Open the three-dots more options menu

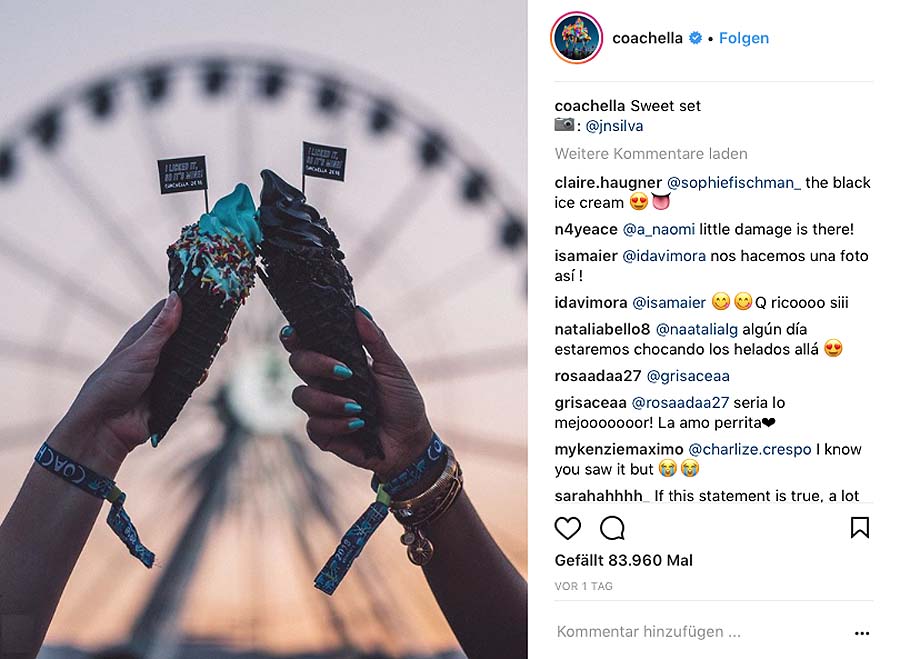(x=862, y=633)
